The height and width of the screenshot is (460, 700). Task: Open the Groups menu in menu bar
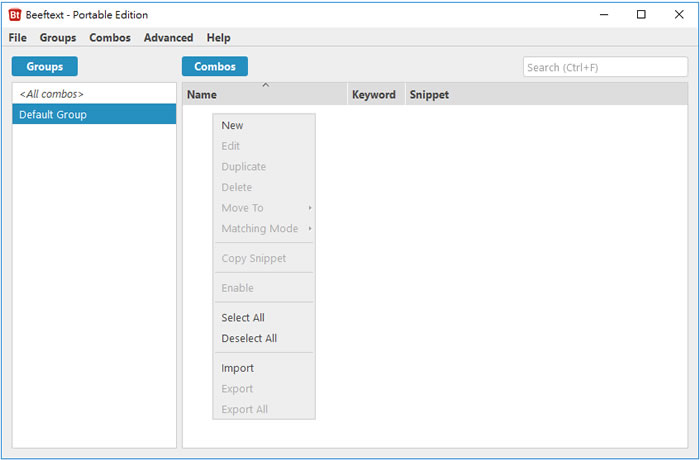tap(58, 38)
